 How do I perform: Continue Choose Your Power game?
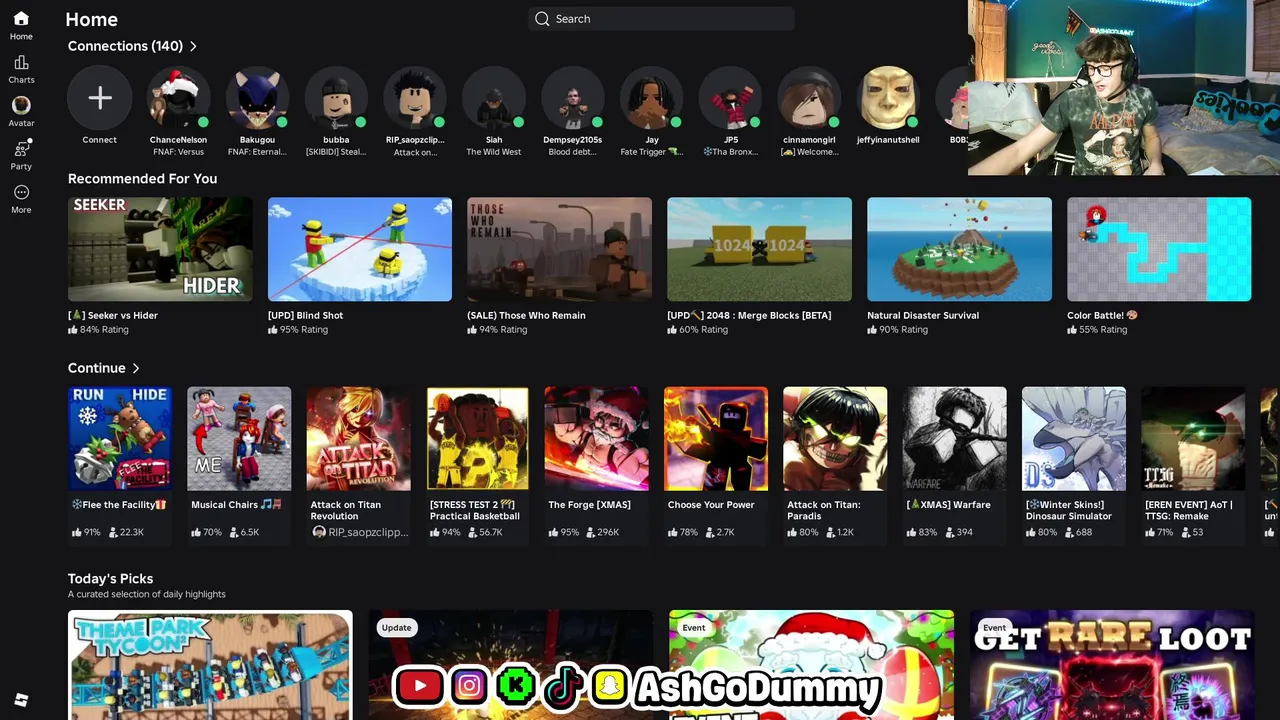click(x=716, y=439)
